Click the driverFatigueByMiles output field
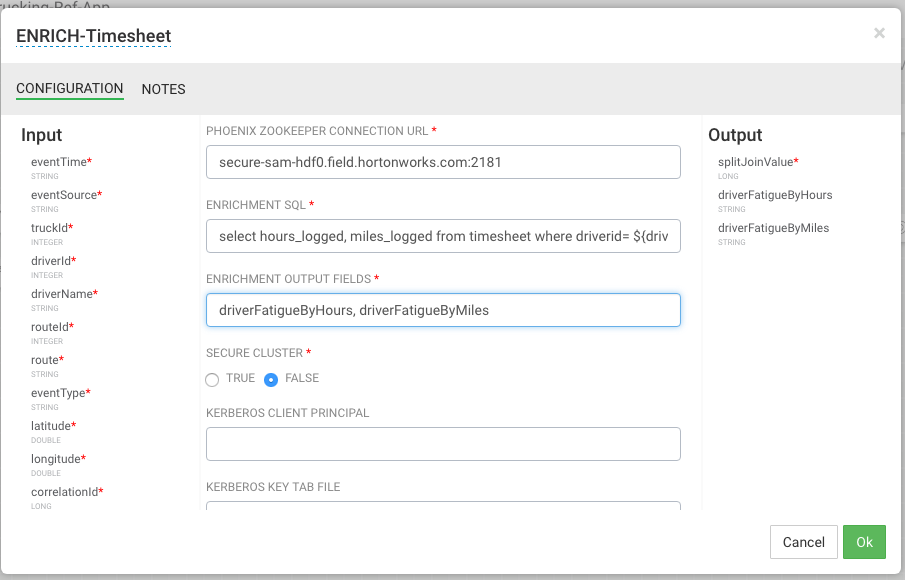 click(x=773, y=228)
